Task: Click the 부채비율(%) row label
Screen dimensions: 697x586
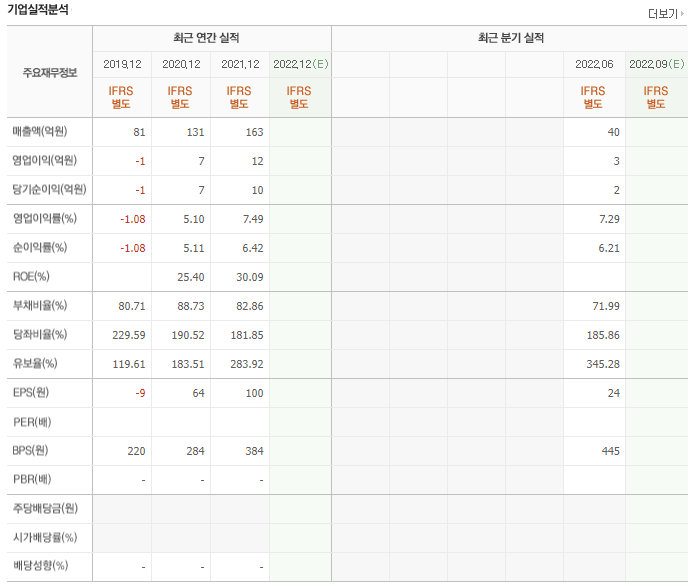Action: (40, 305)
